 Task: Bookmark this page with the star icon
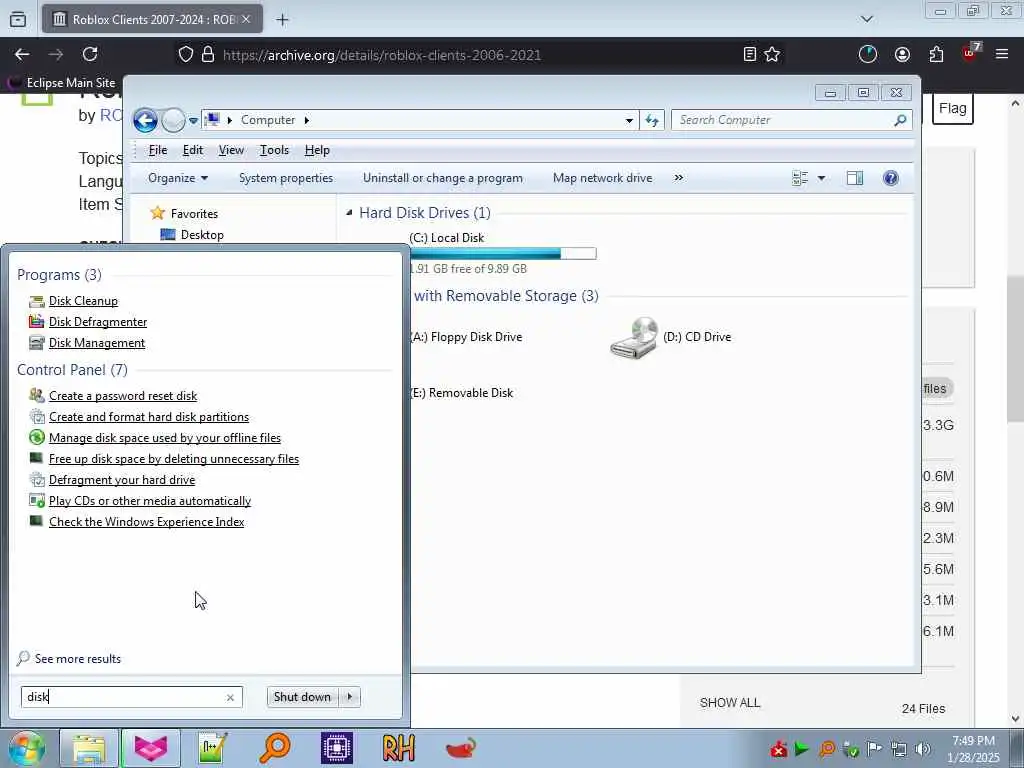point(773,55)
